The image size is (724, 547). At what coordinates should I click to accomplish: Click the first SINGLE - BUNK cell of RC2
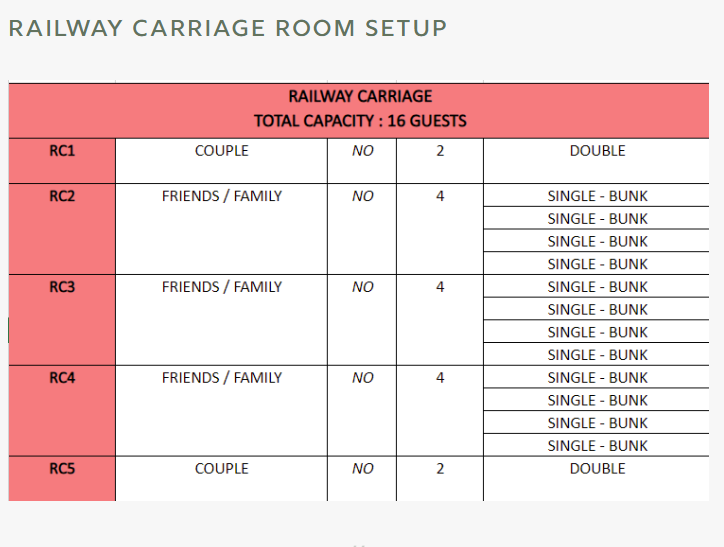pos(597,195)
